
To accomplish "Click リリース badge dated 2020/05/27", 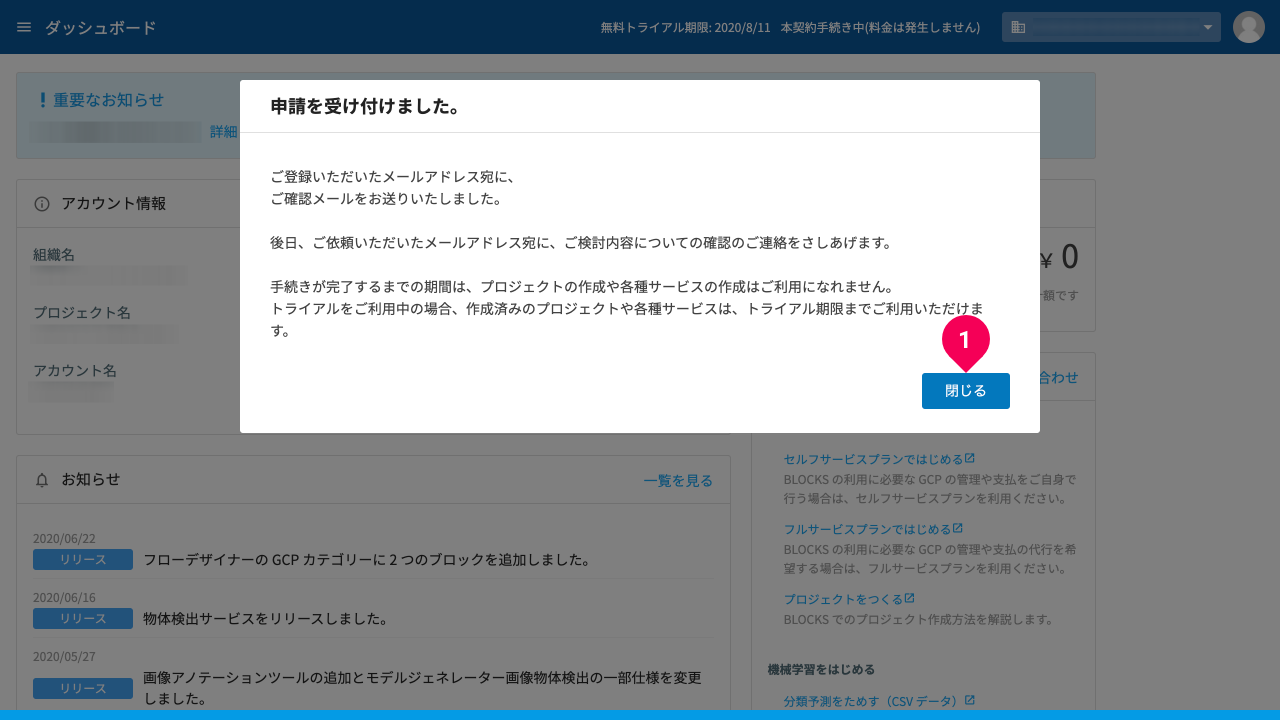I will point(83,688).
